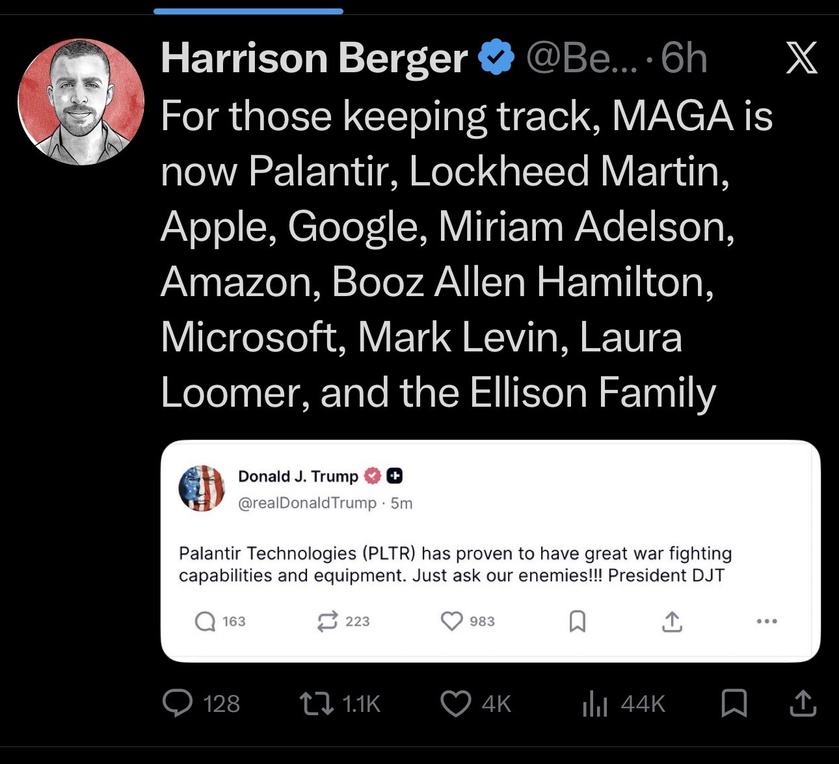Click Donald J. Trump's avatar in quote
839x764 pixels.
pyautogui.click(x=202, y=489)
